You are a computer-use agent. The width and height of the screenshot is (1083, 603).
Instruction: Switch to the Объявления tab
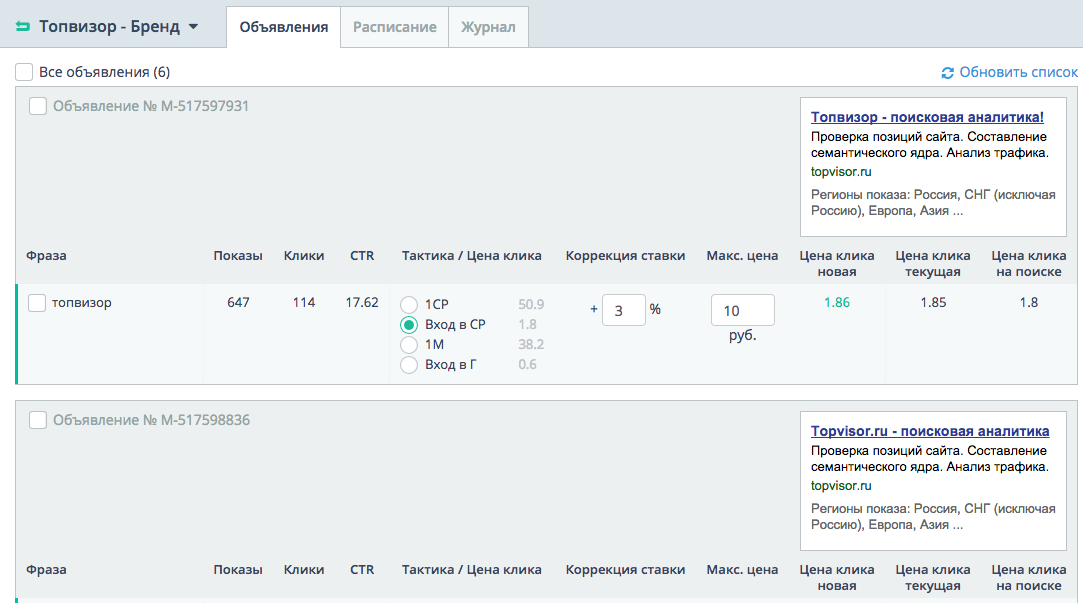click(x=284, y=27)
